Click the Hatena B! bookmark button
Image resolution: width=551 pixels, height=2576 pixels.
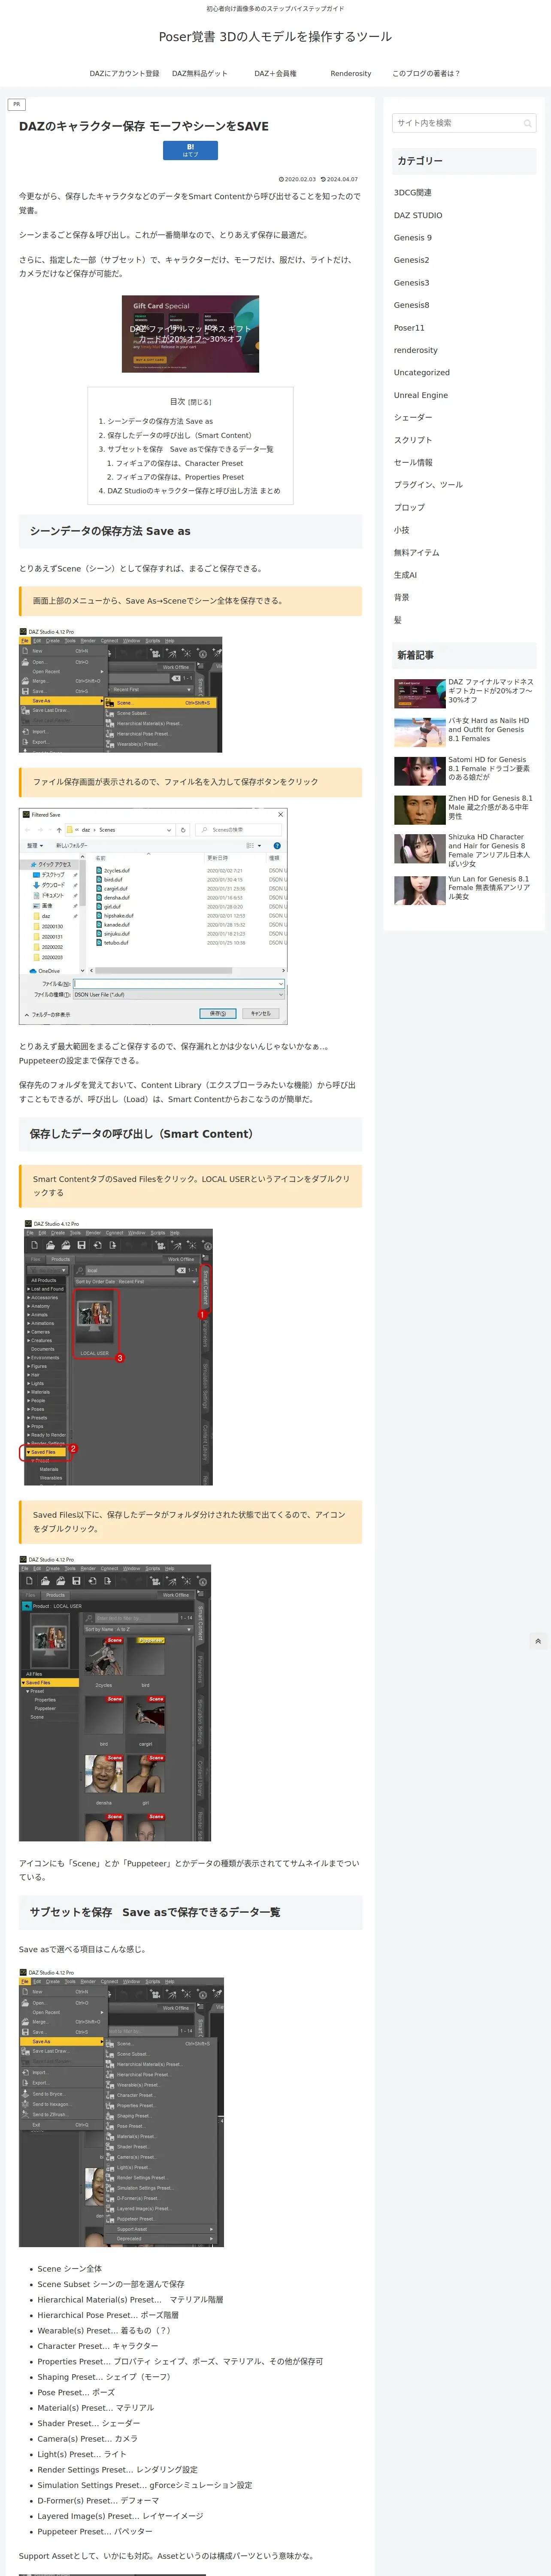[x=190, y=150]
